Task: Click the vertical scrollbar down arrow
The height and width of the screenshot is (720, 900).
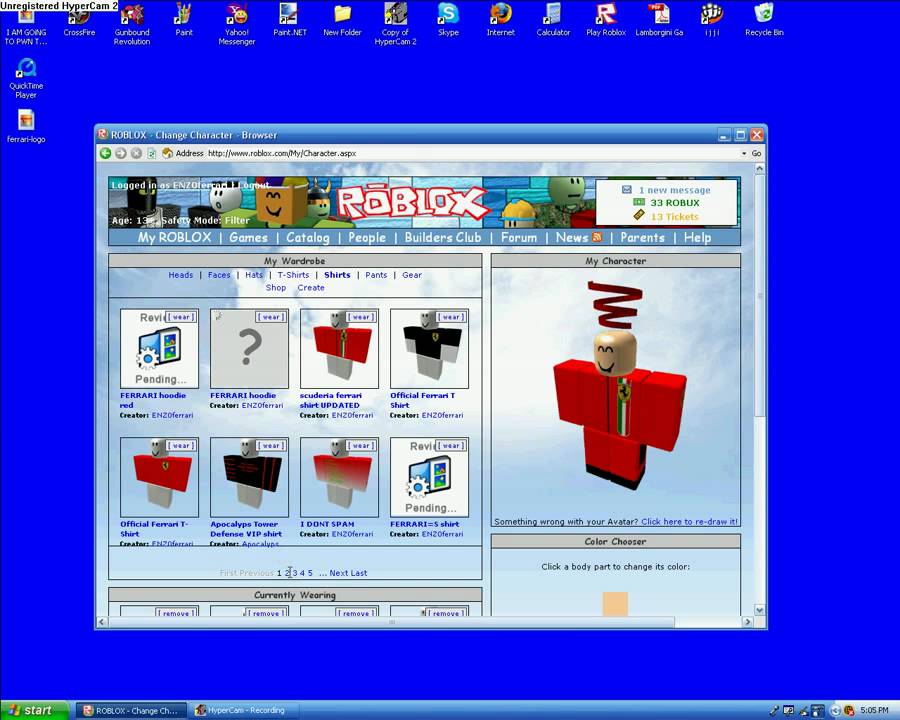Action: (x=759, y=610)
